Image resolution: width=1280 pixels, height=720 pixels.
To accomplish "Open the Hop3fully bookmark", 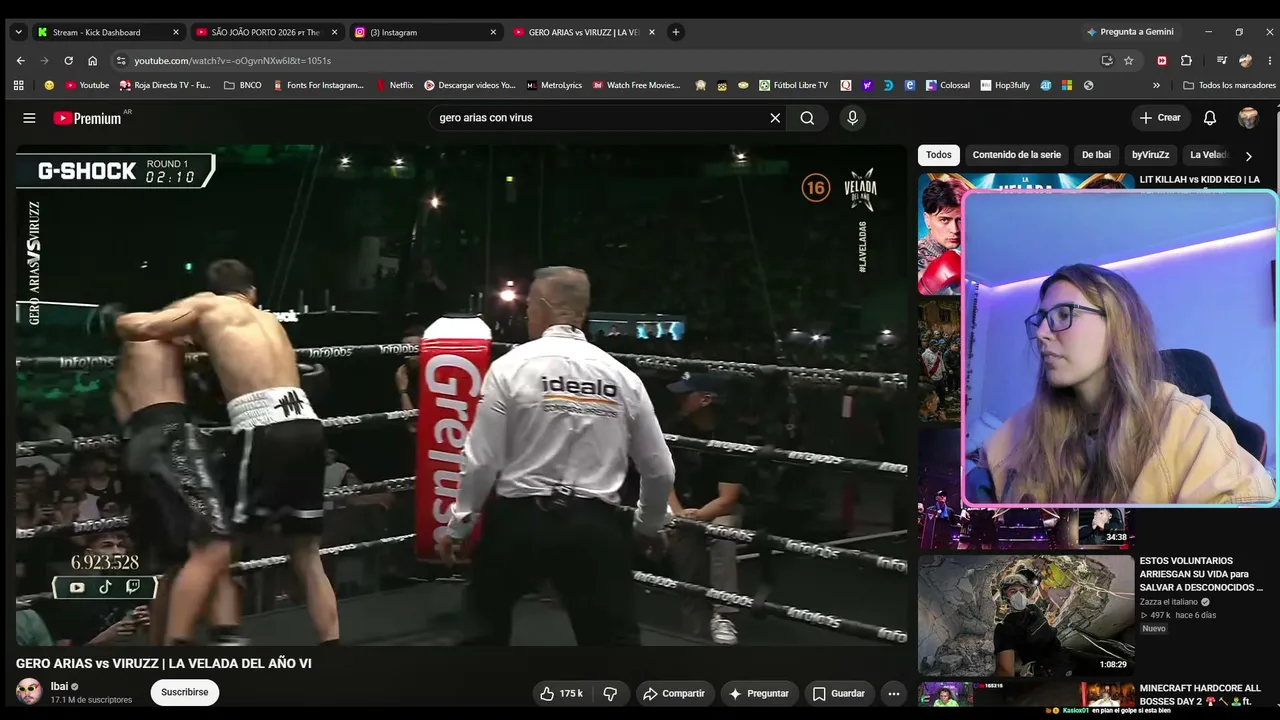I will tap(1005, 85).
